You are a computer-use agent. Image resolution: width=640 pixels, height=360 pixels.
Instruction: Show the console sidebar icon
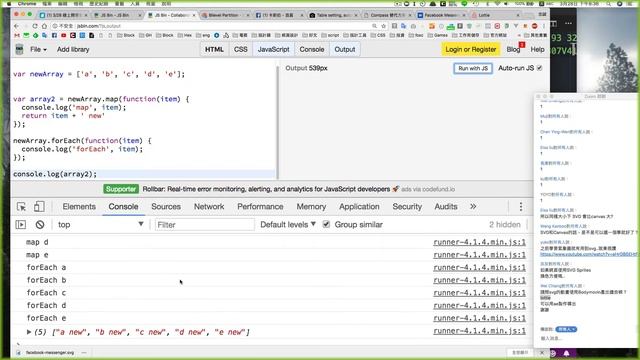click(20, 224)
